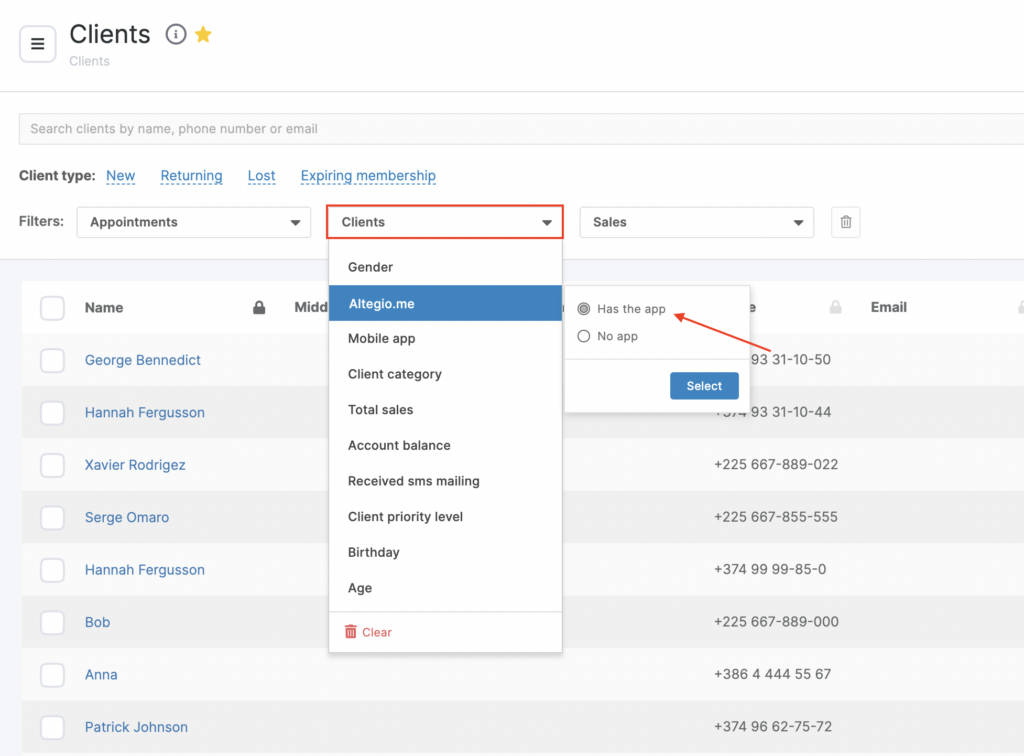Click the yellow favorite star icon
This screenshot has width=1024, height=756.
pos(203,35)
